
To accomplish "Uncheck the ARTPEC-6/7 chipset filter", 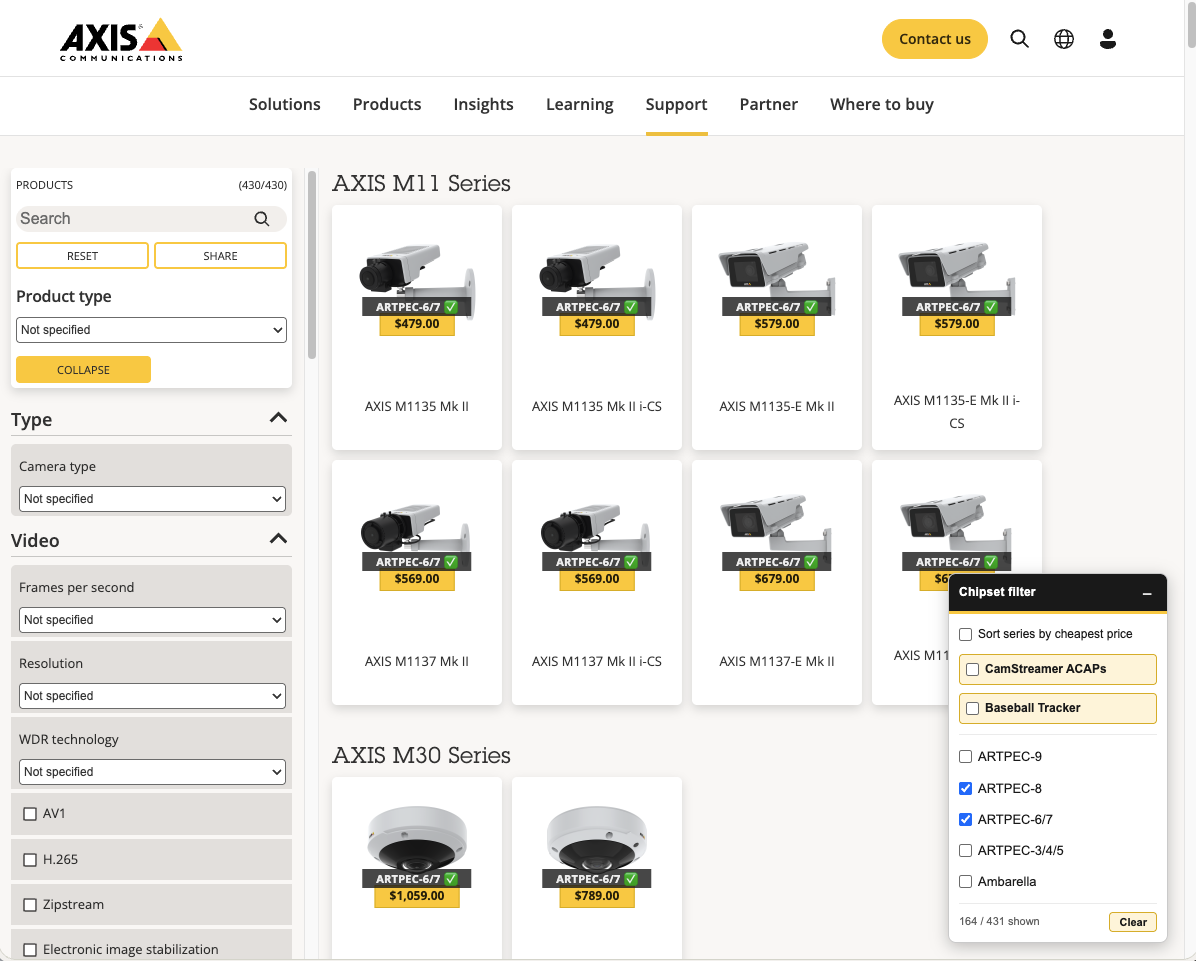I will click(x=966, y=820).
